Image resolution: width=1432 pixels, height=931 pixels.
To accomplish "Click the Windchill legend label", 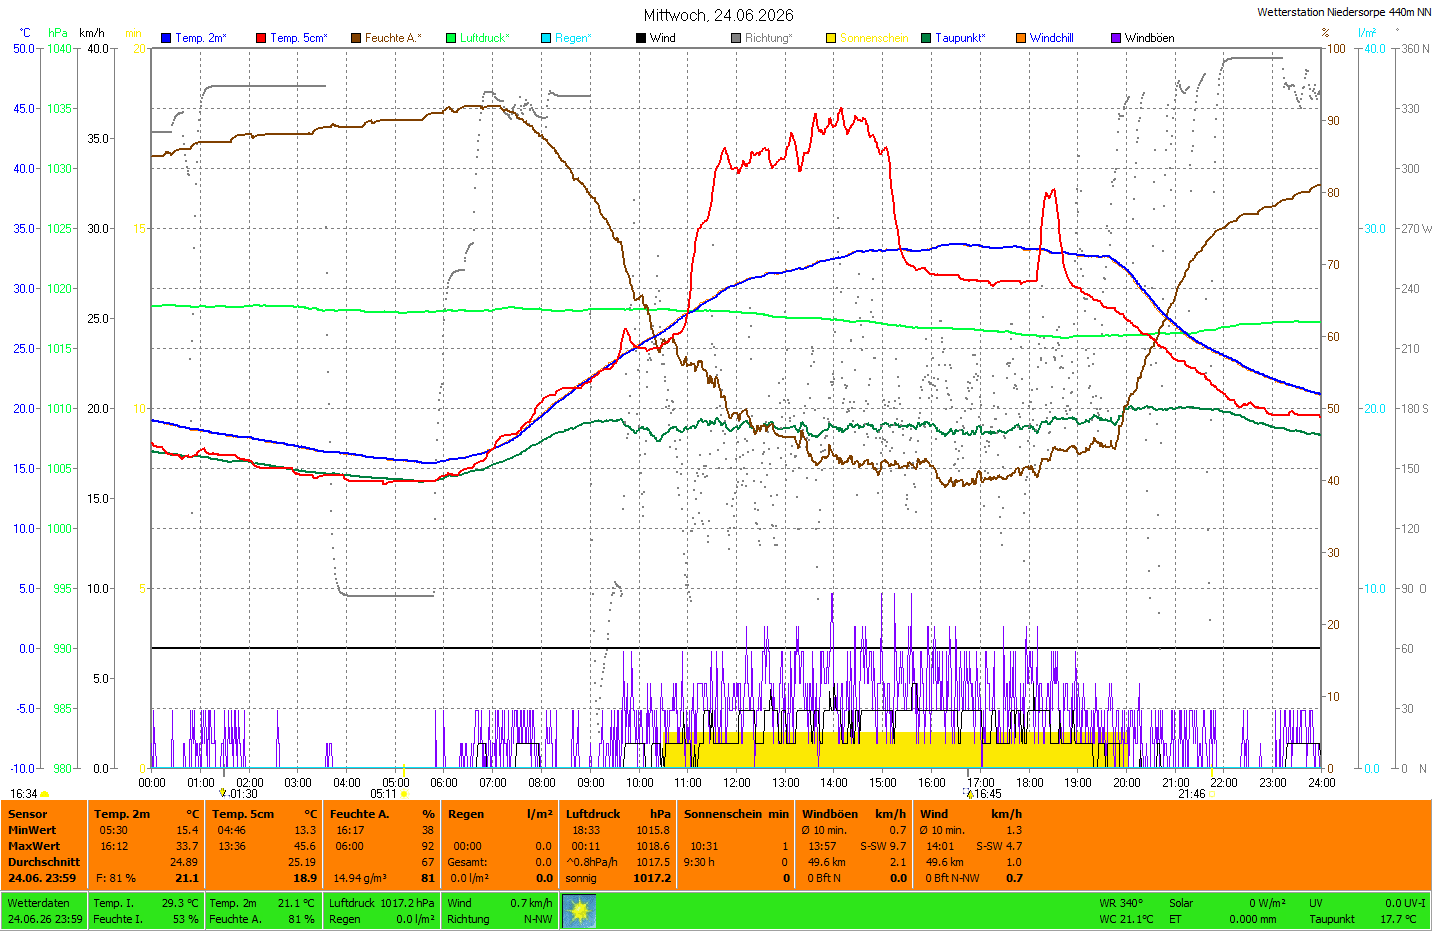I will (1052, 38).
